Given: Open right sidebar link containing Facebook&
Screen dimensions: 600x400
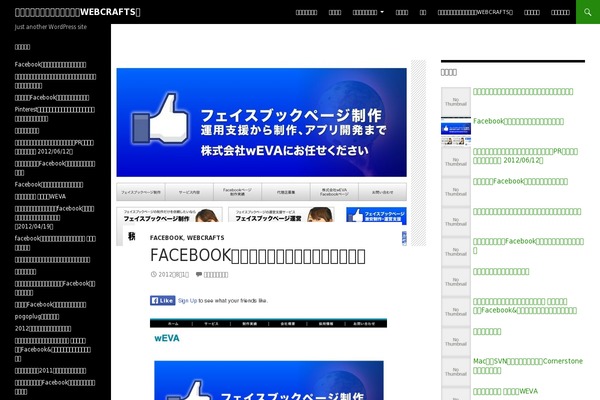Looking at the screenshot, I should [x=525, y=306].
